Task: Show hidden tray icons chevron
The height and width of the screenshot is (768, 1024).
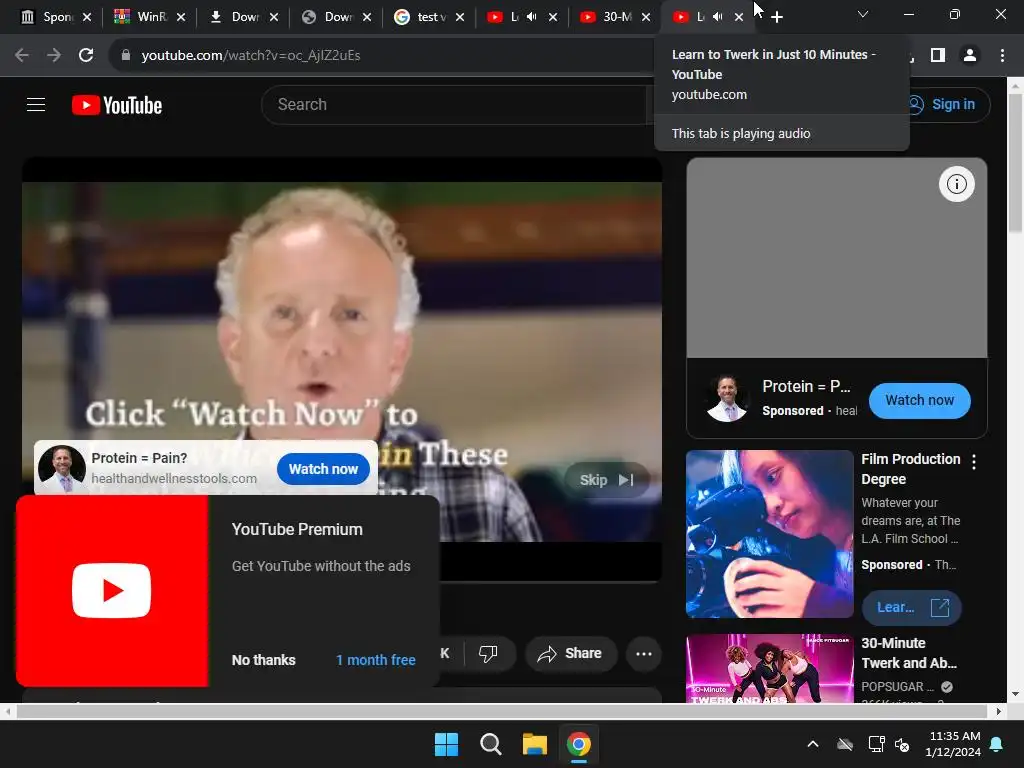Action: click(813, 744)
